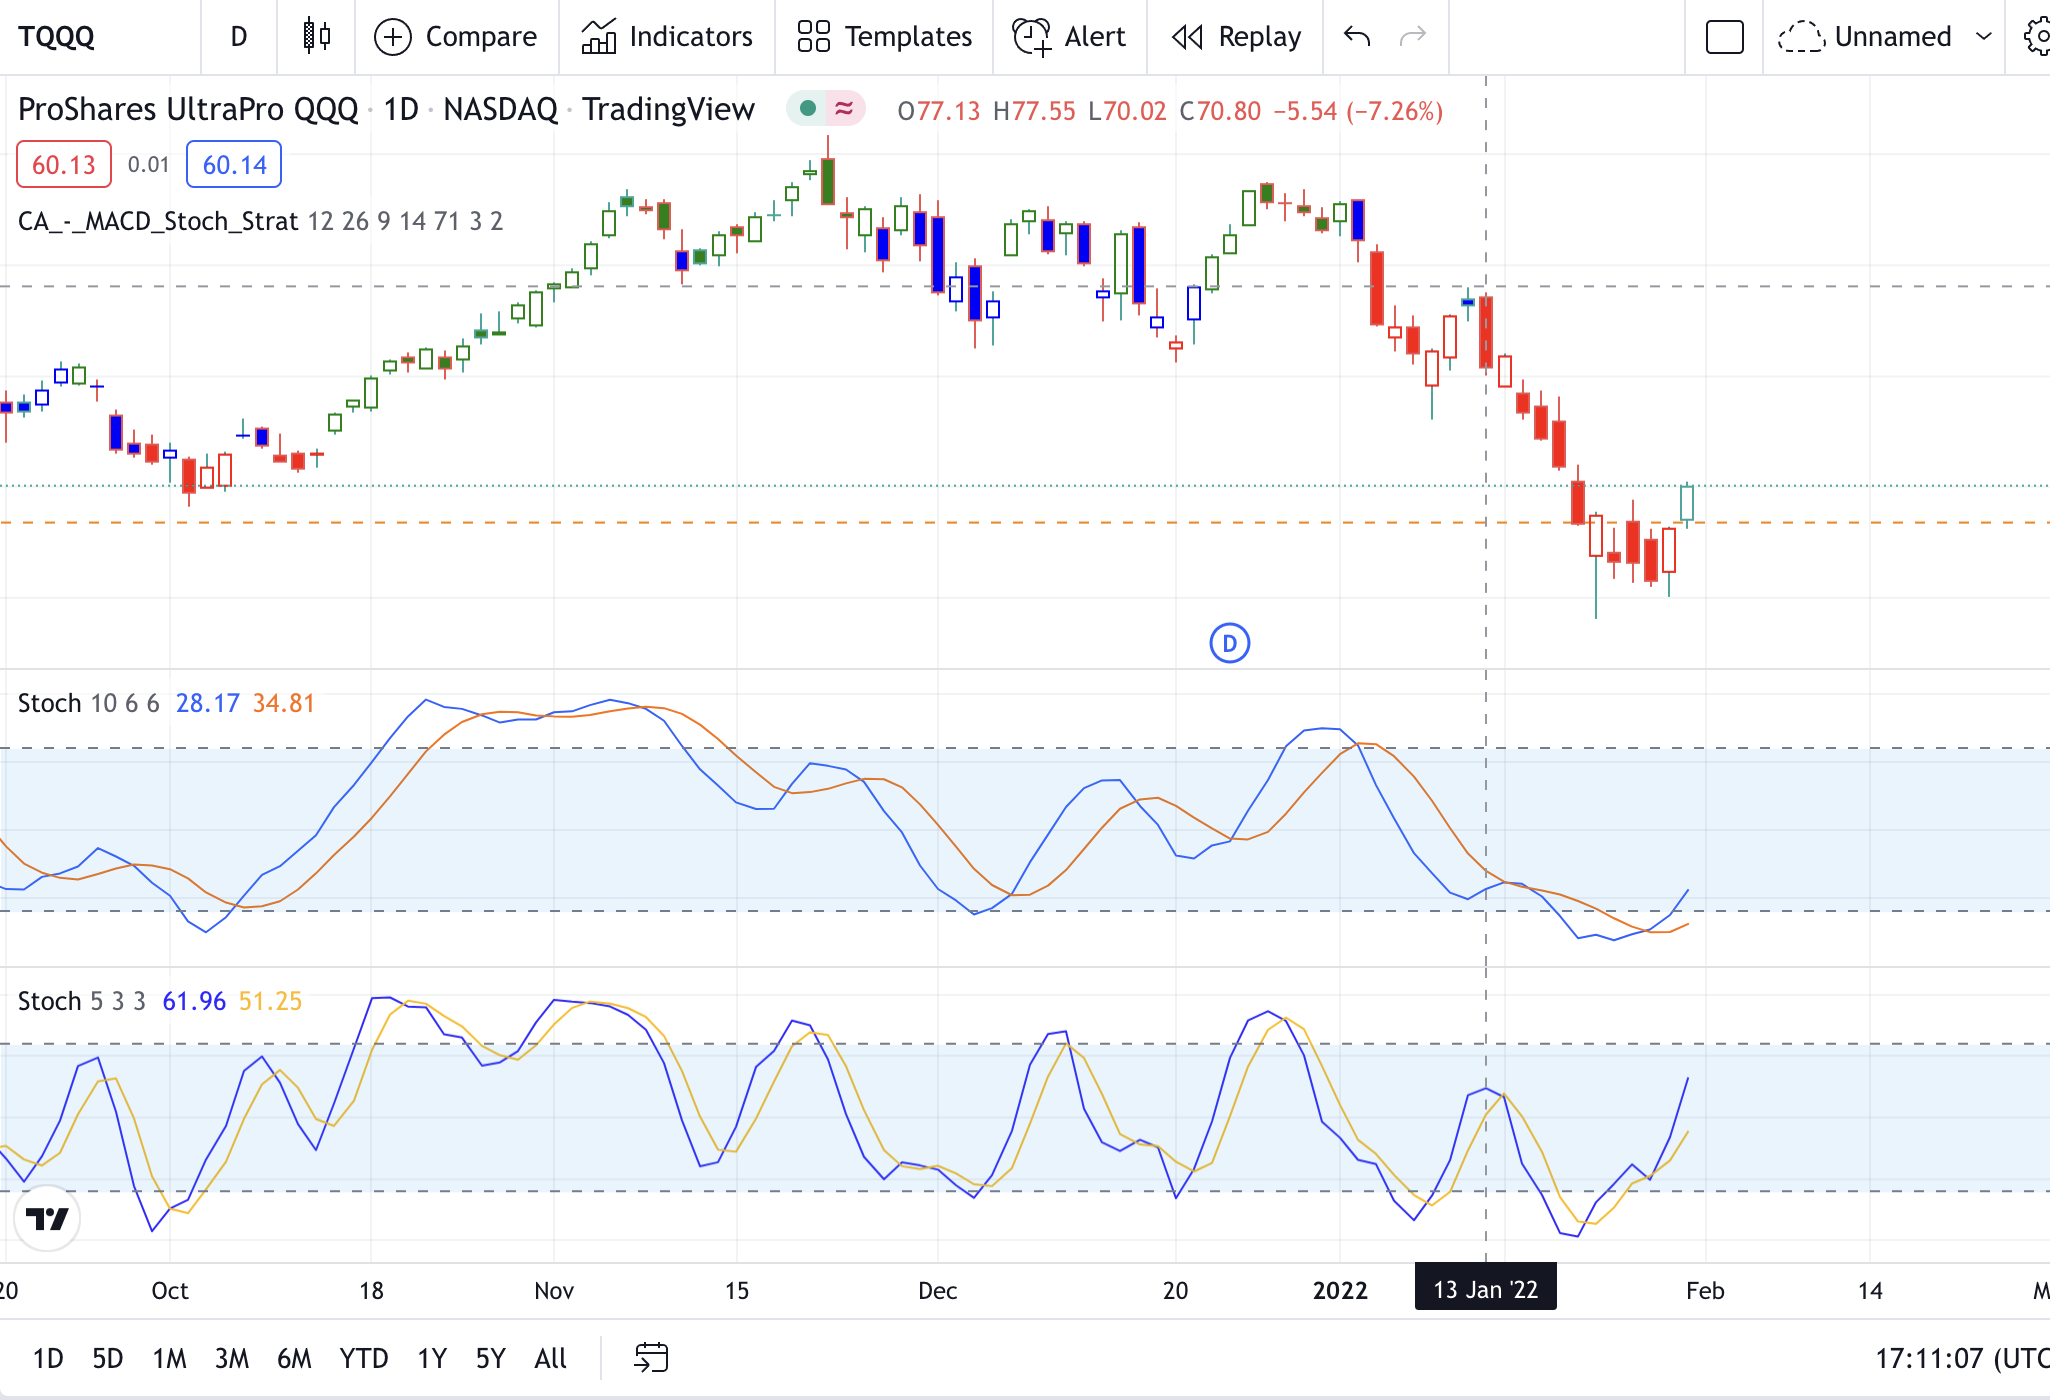Select the YTD time range
The width and height of the screenshot is (2050, 1400).
click(x=363, y=1358)
